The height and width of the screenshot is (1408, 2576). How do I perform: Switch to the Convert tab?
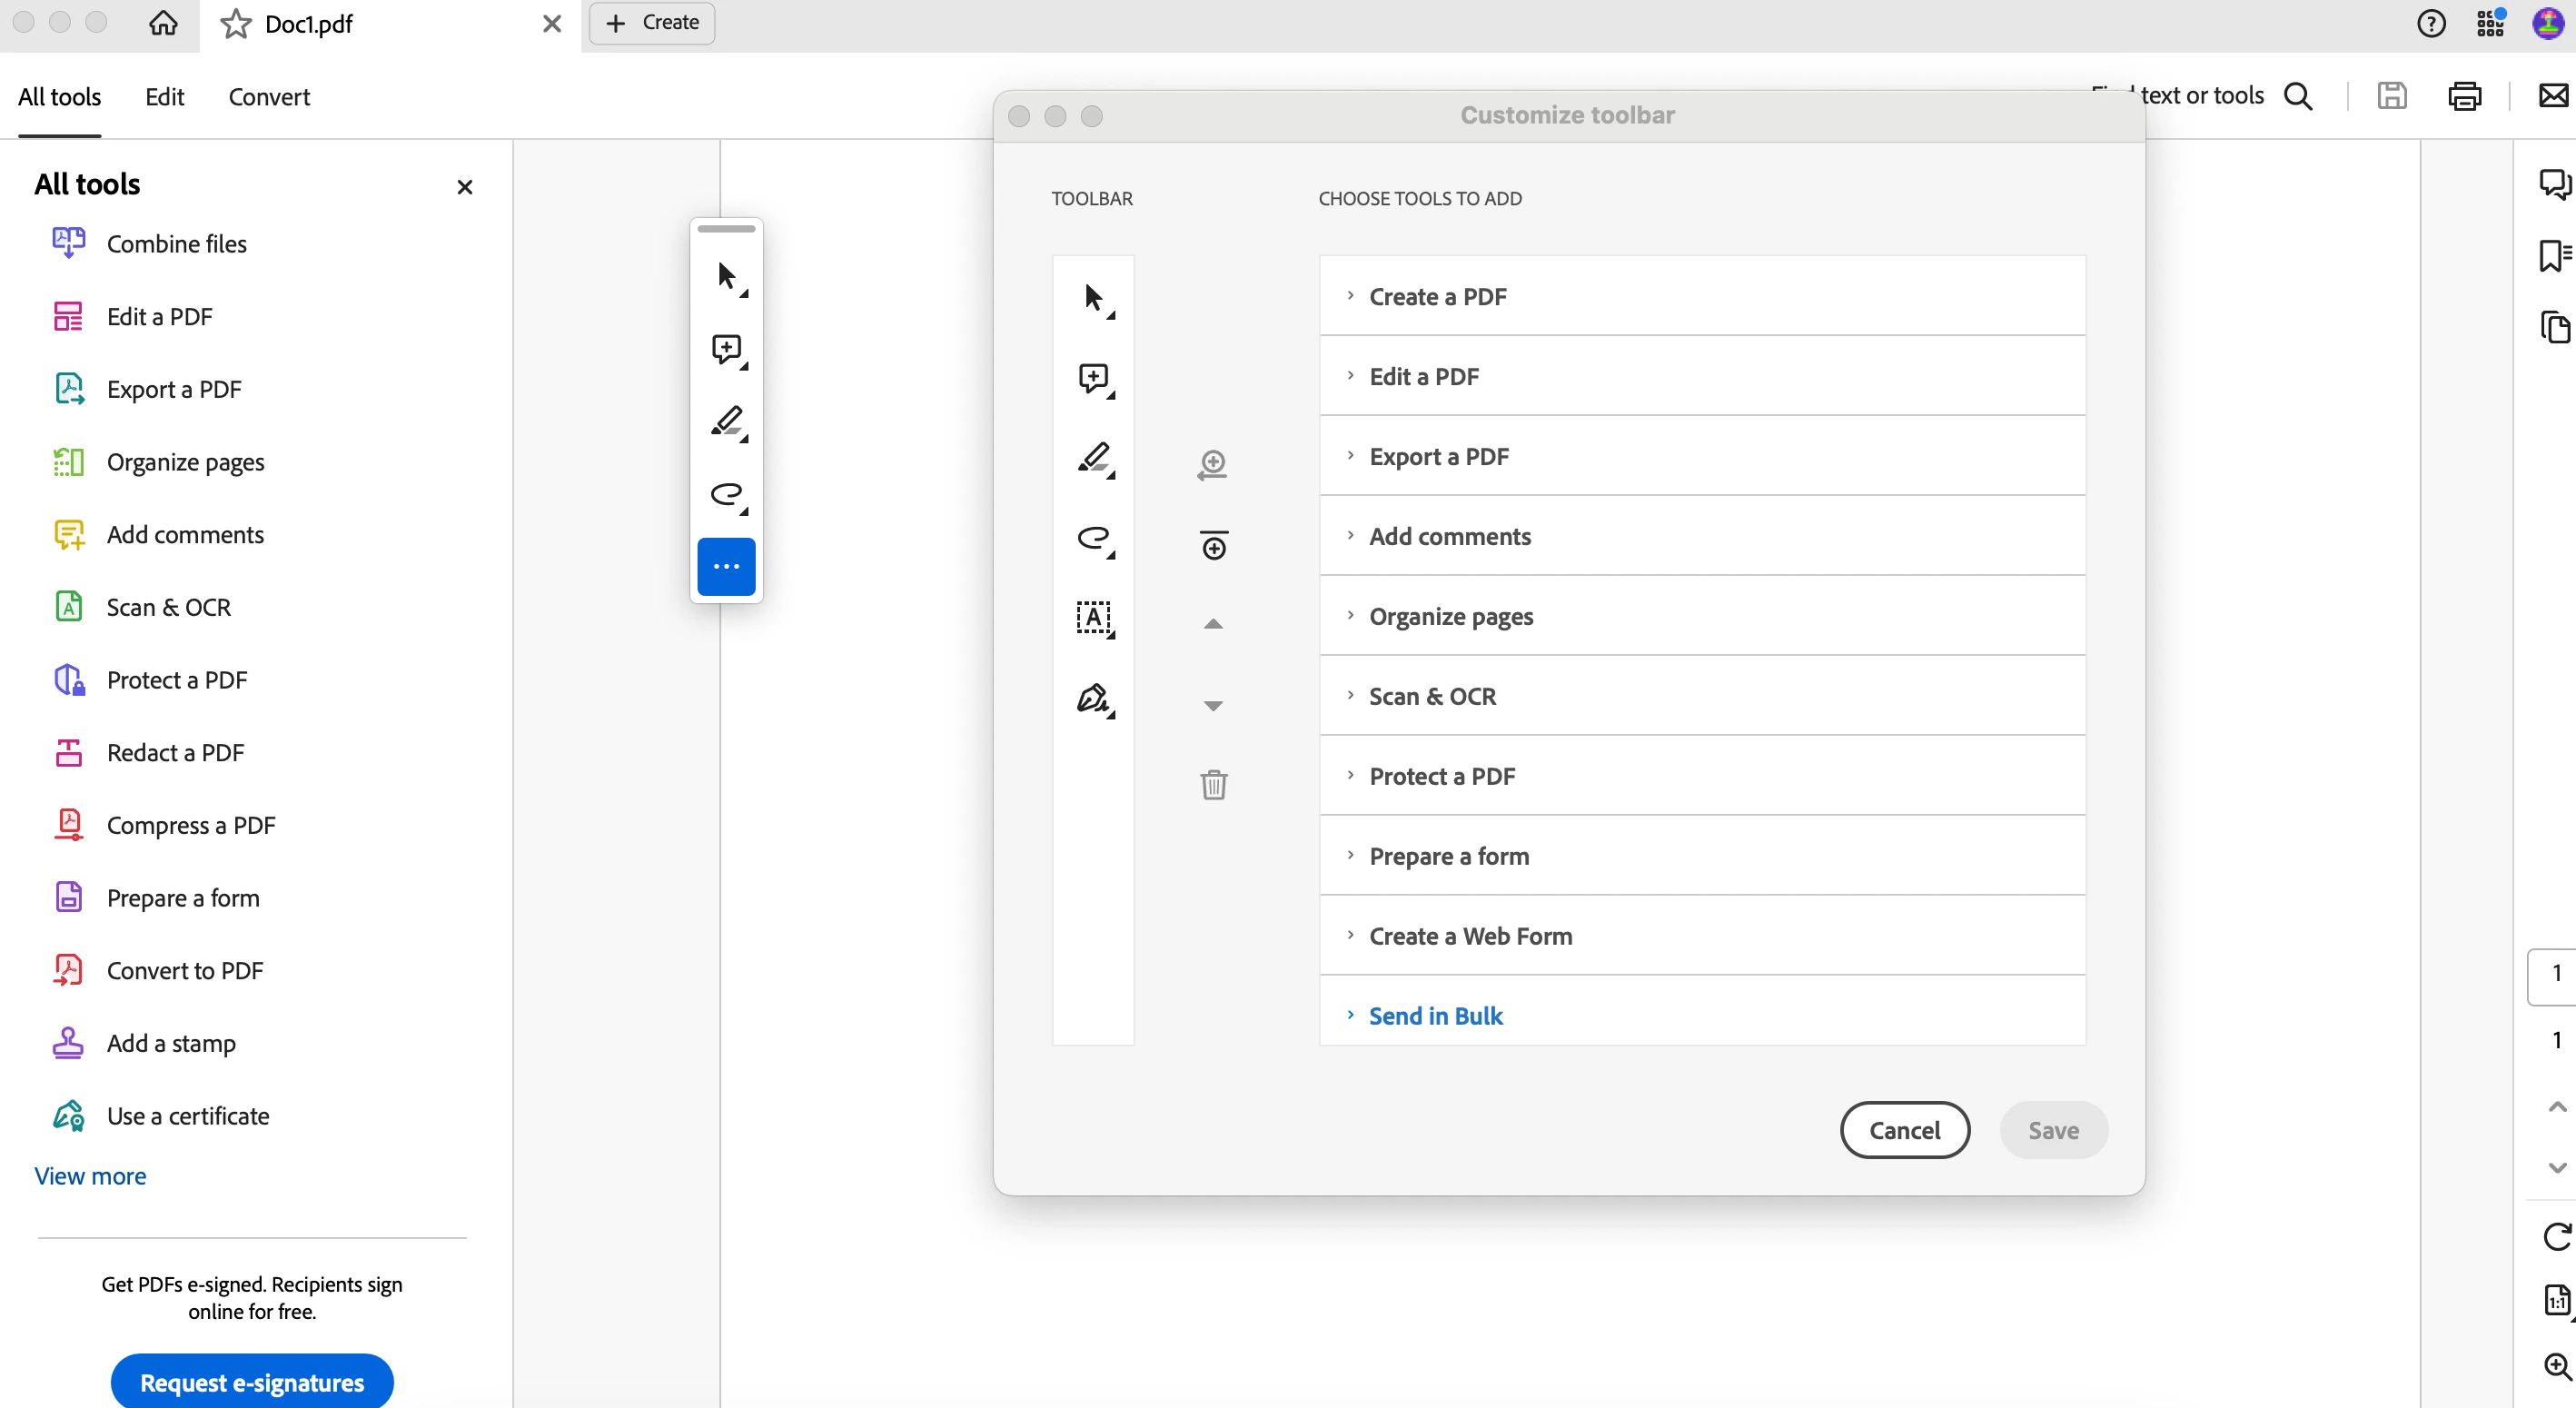[269, 96]
